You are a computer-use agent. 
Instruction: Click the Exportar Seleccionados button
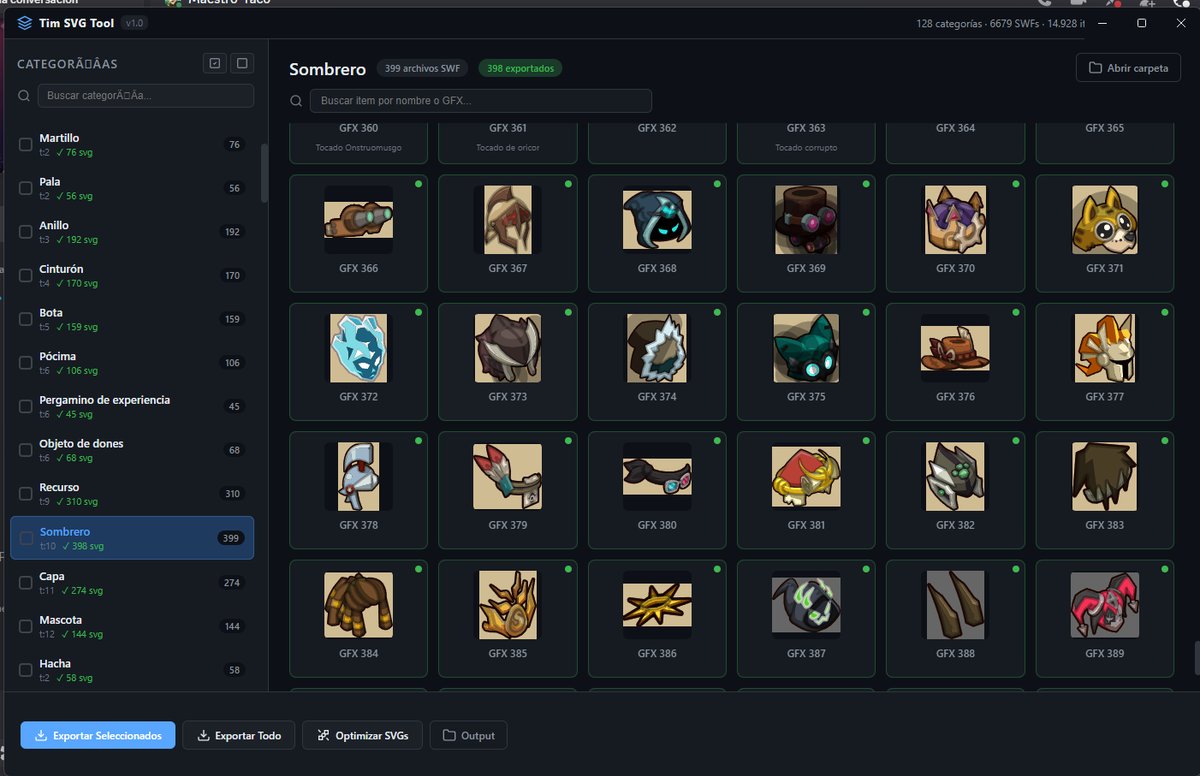click(x=98, y=736)
